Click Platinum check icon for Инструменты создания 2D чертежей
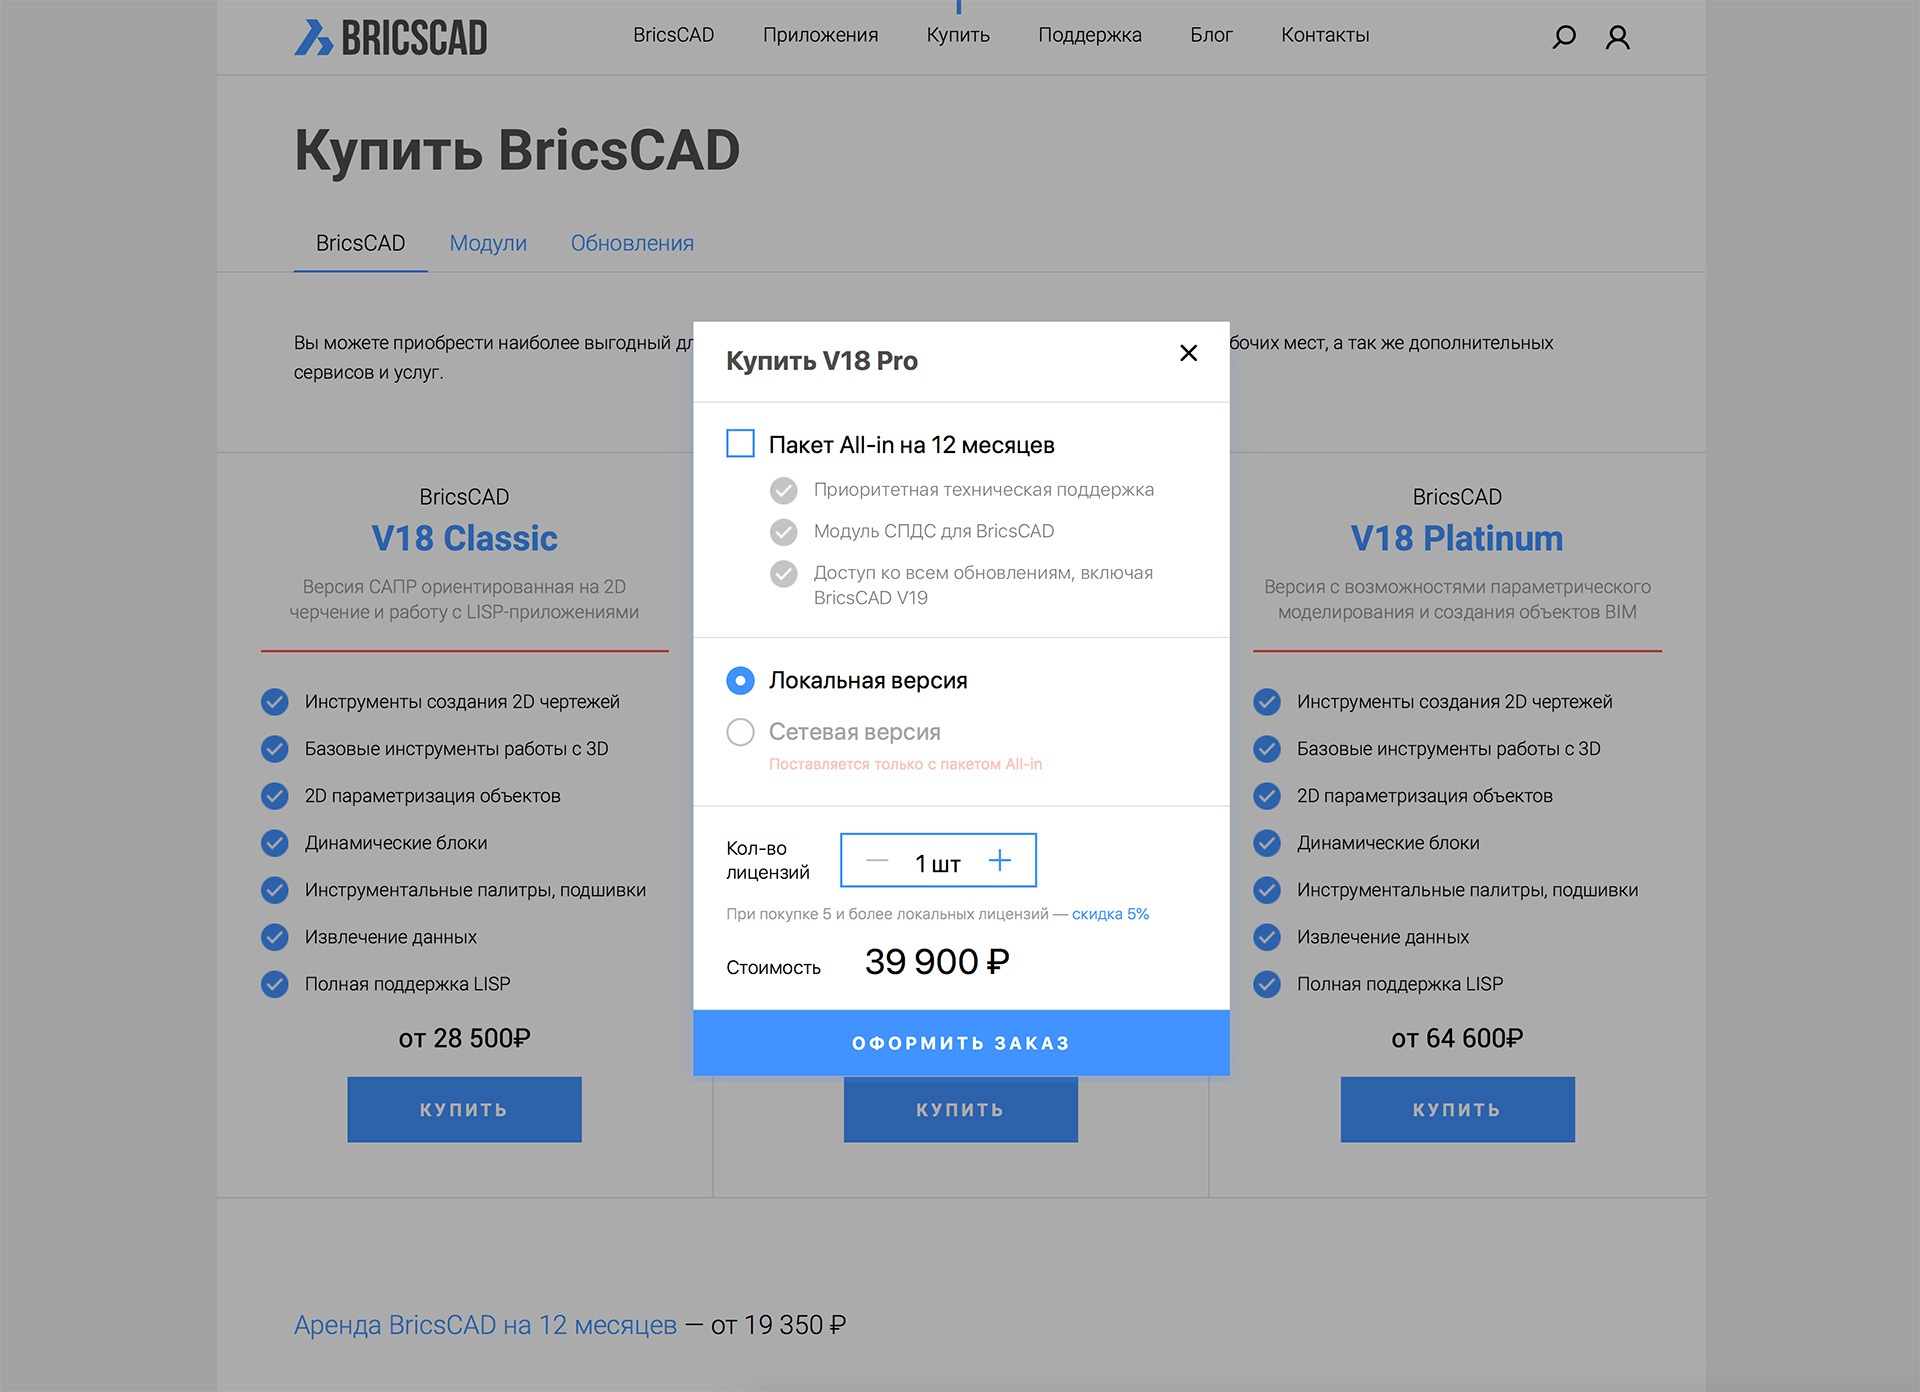 tap(1267, 702)
